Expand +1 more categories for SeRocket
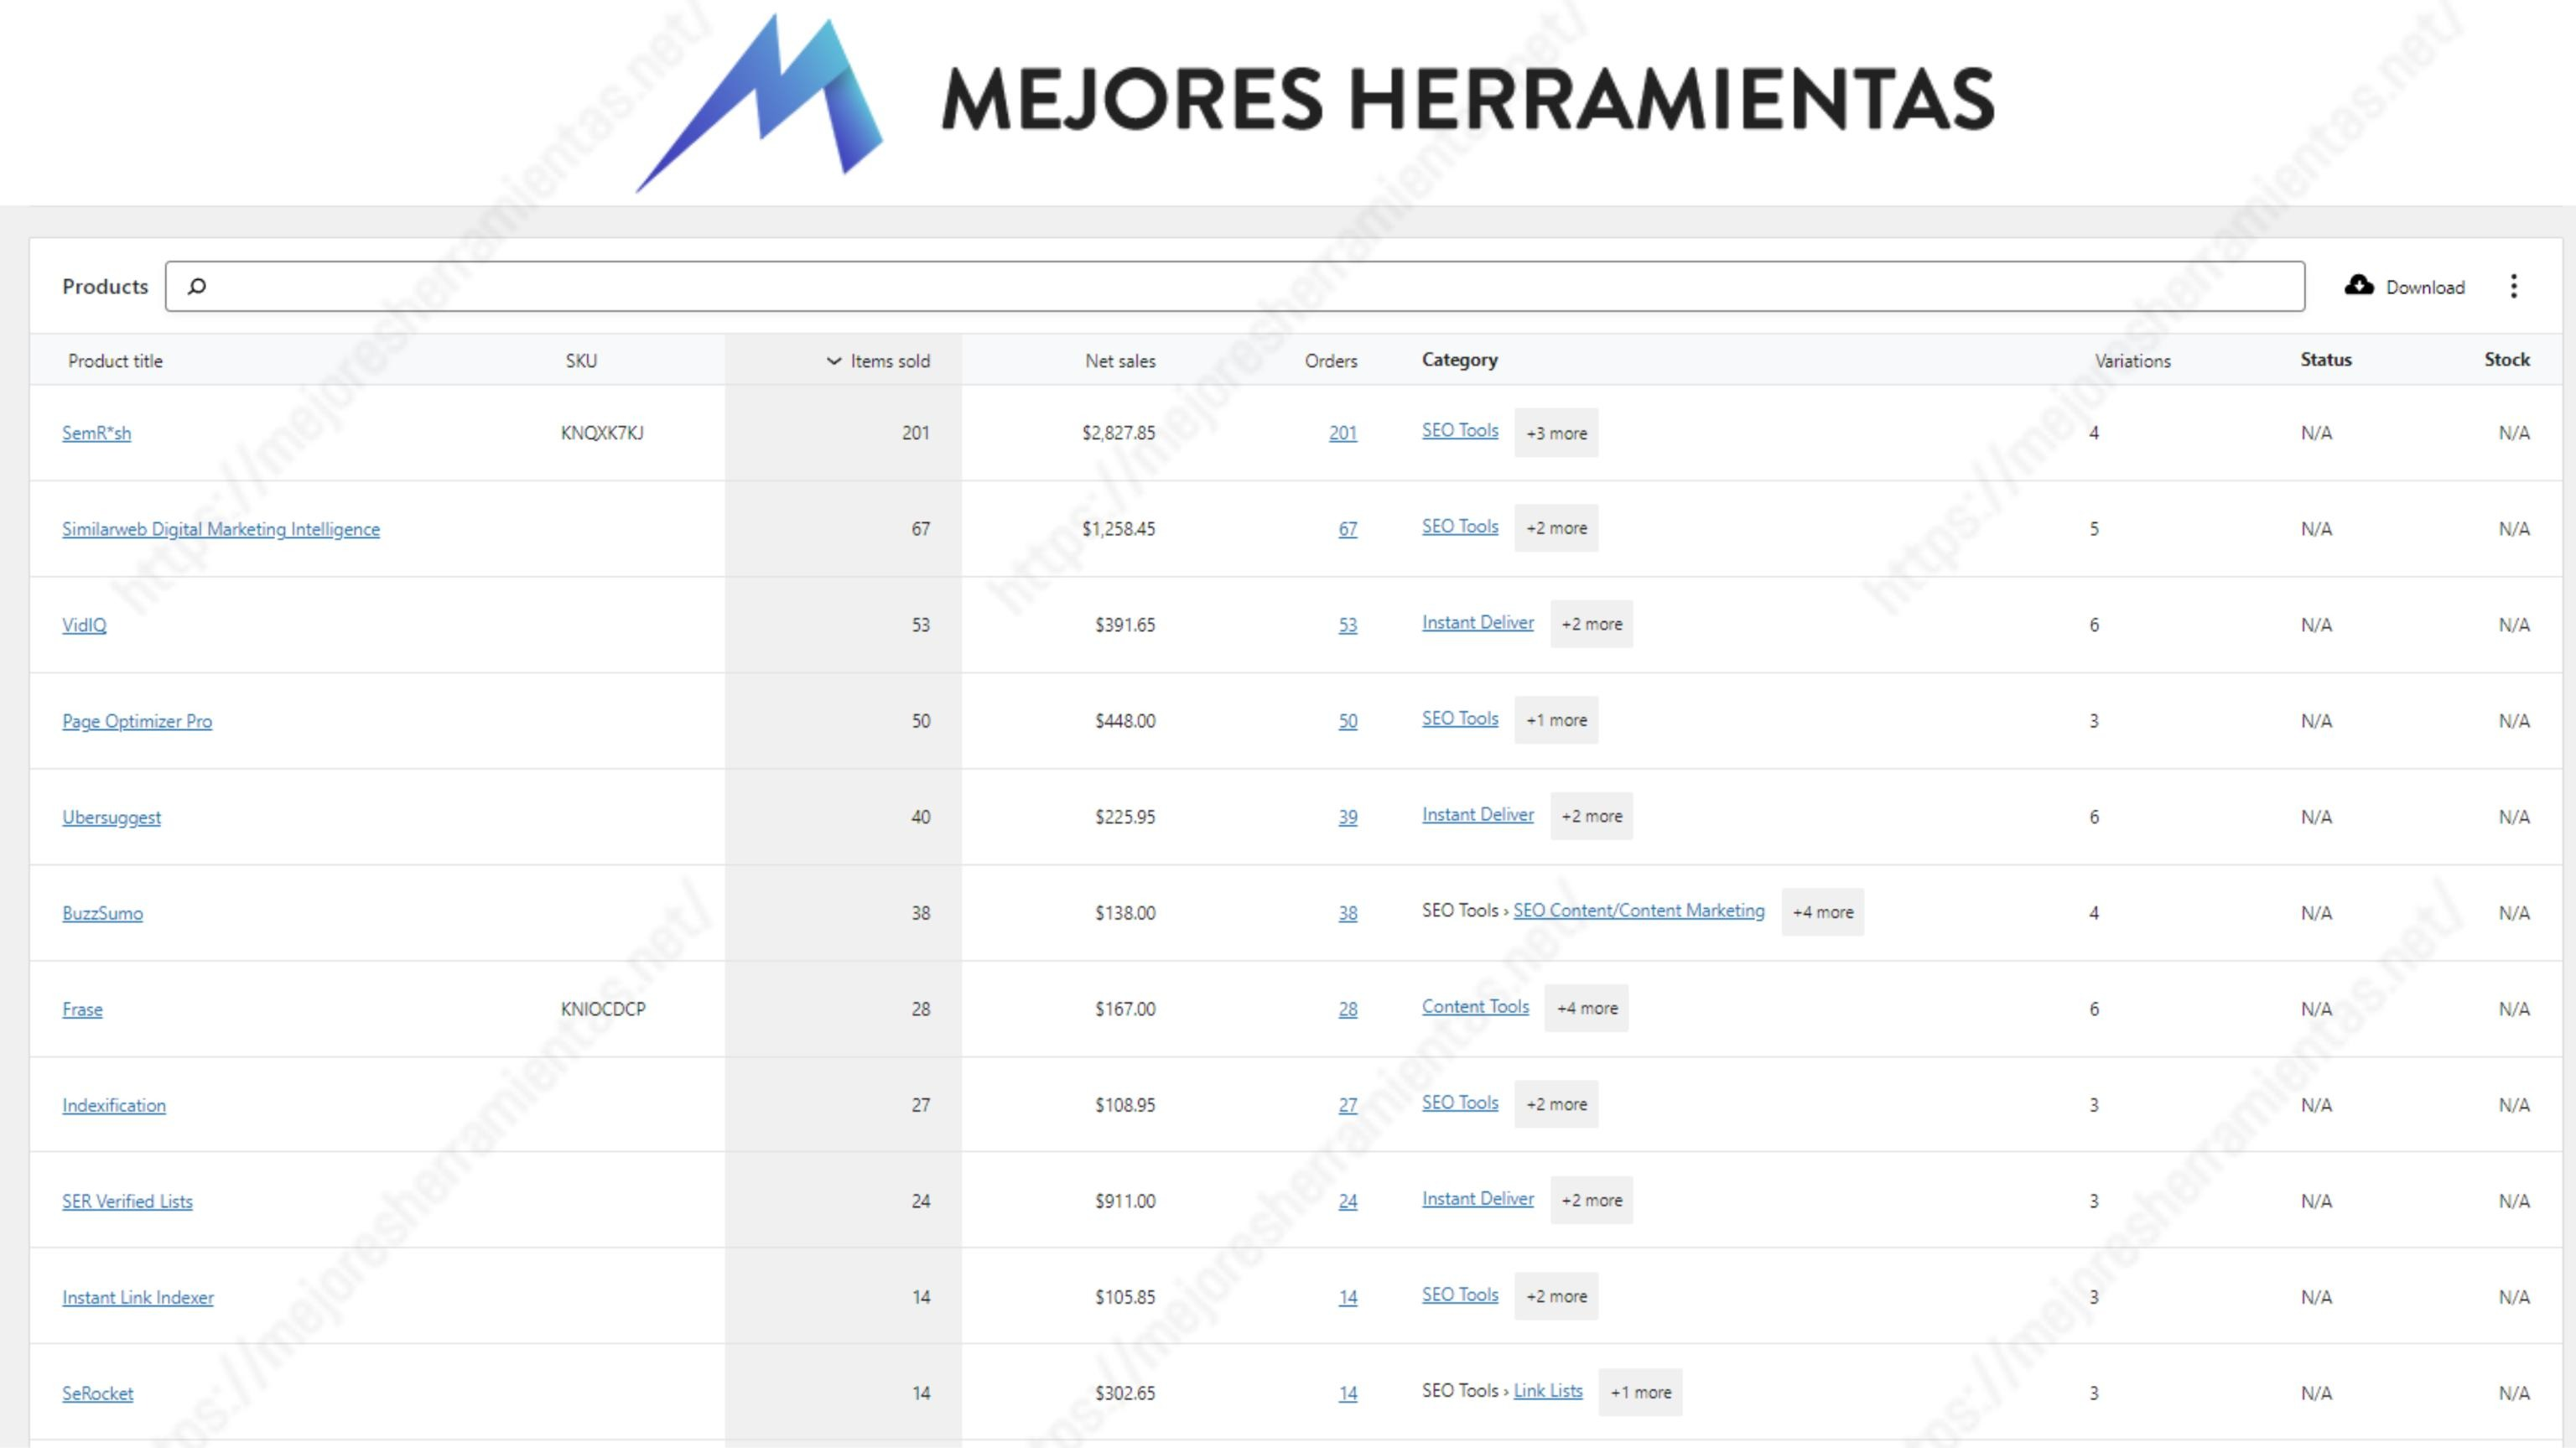2576x1448 pixels. (1641, 1392)
